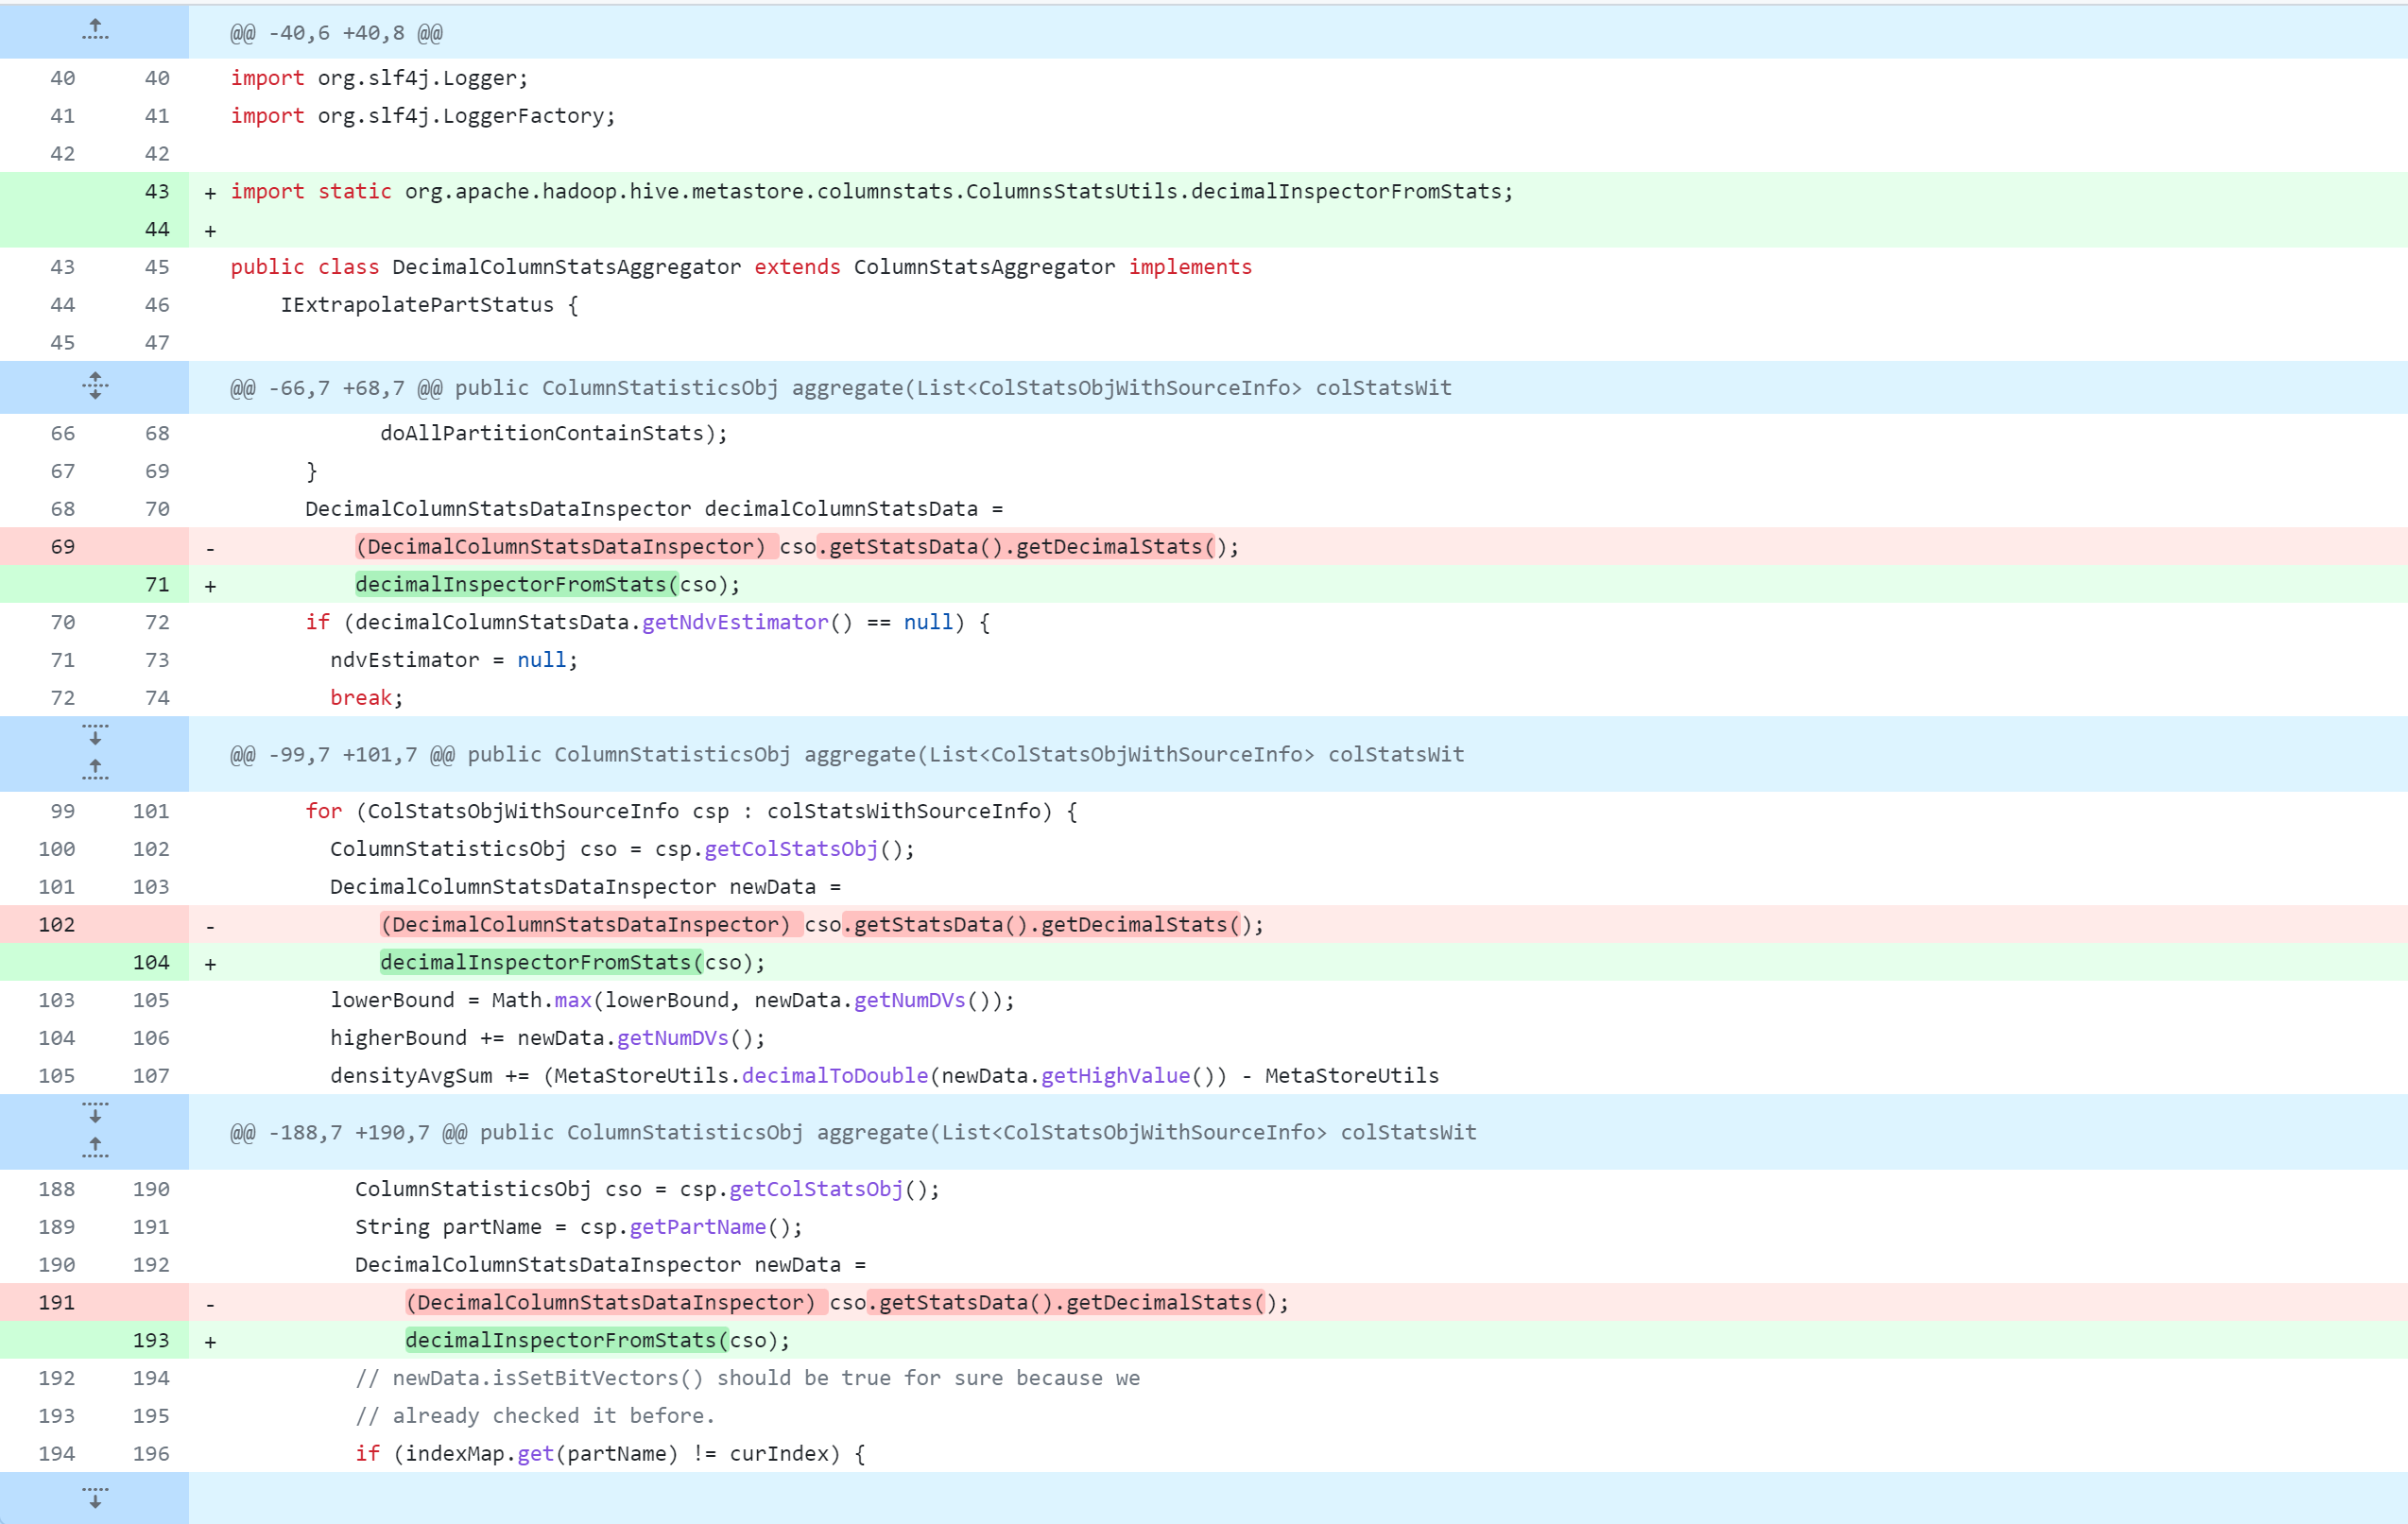
Task: Expand up arrow at -188,7 hunk header
Action: [94, 1147]
